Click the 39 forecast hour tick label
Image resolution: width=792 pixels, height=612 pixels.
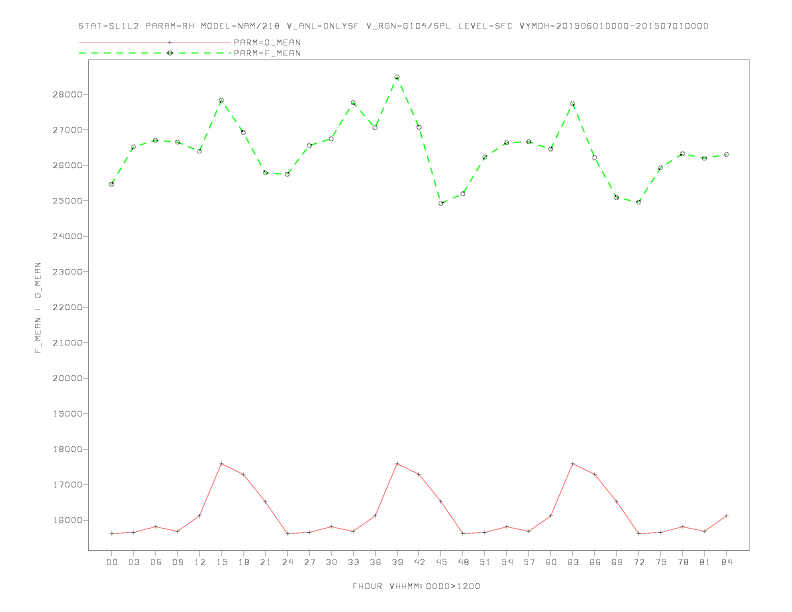(x=397, y=562)
